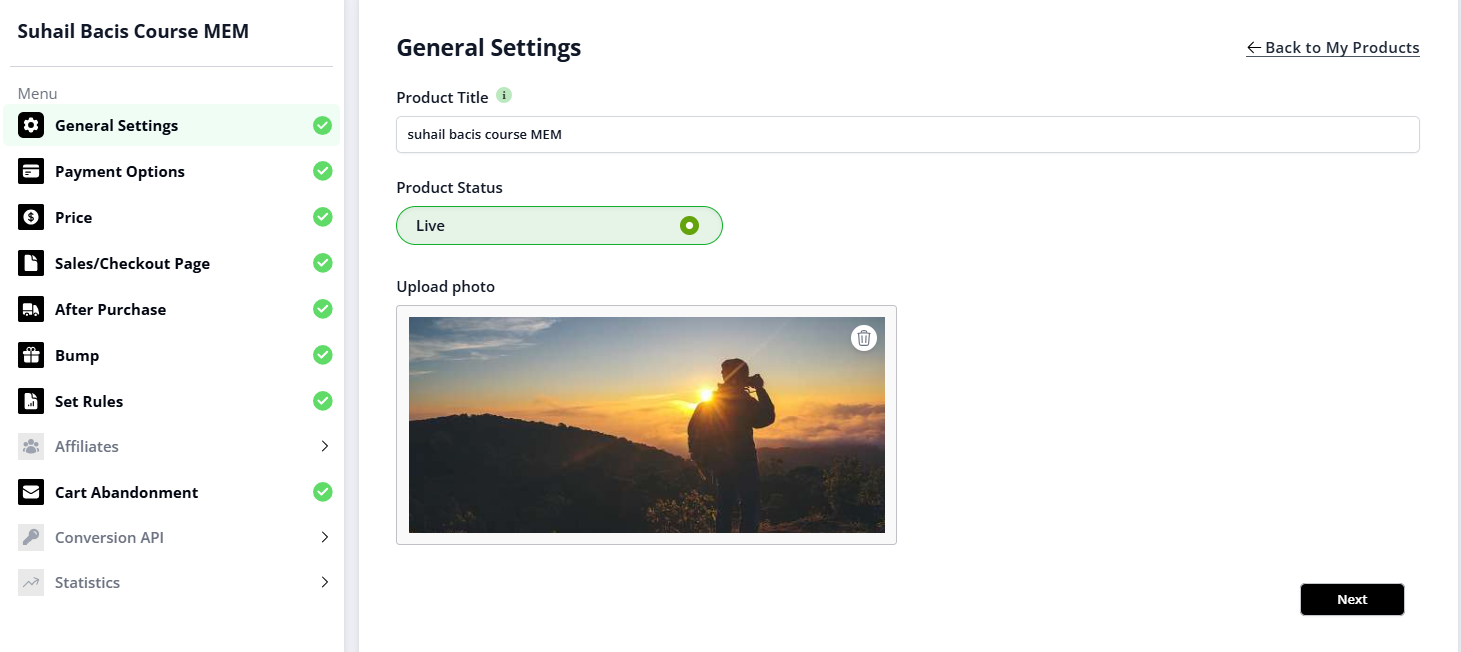Toggle the Live product status radio
The height and width of the screenshot is (652, 1461).
tap(689, 226)
